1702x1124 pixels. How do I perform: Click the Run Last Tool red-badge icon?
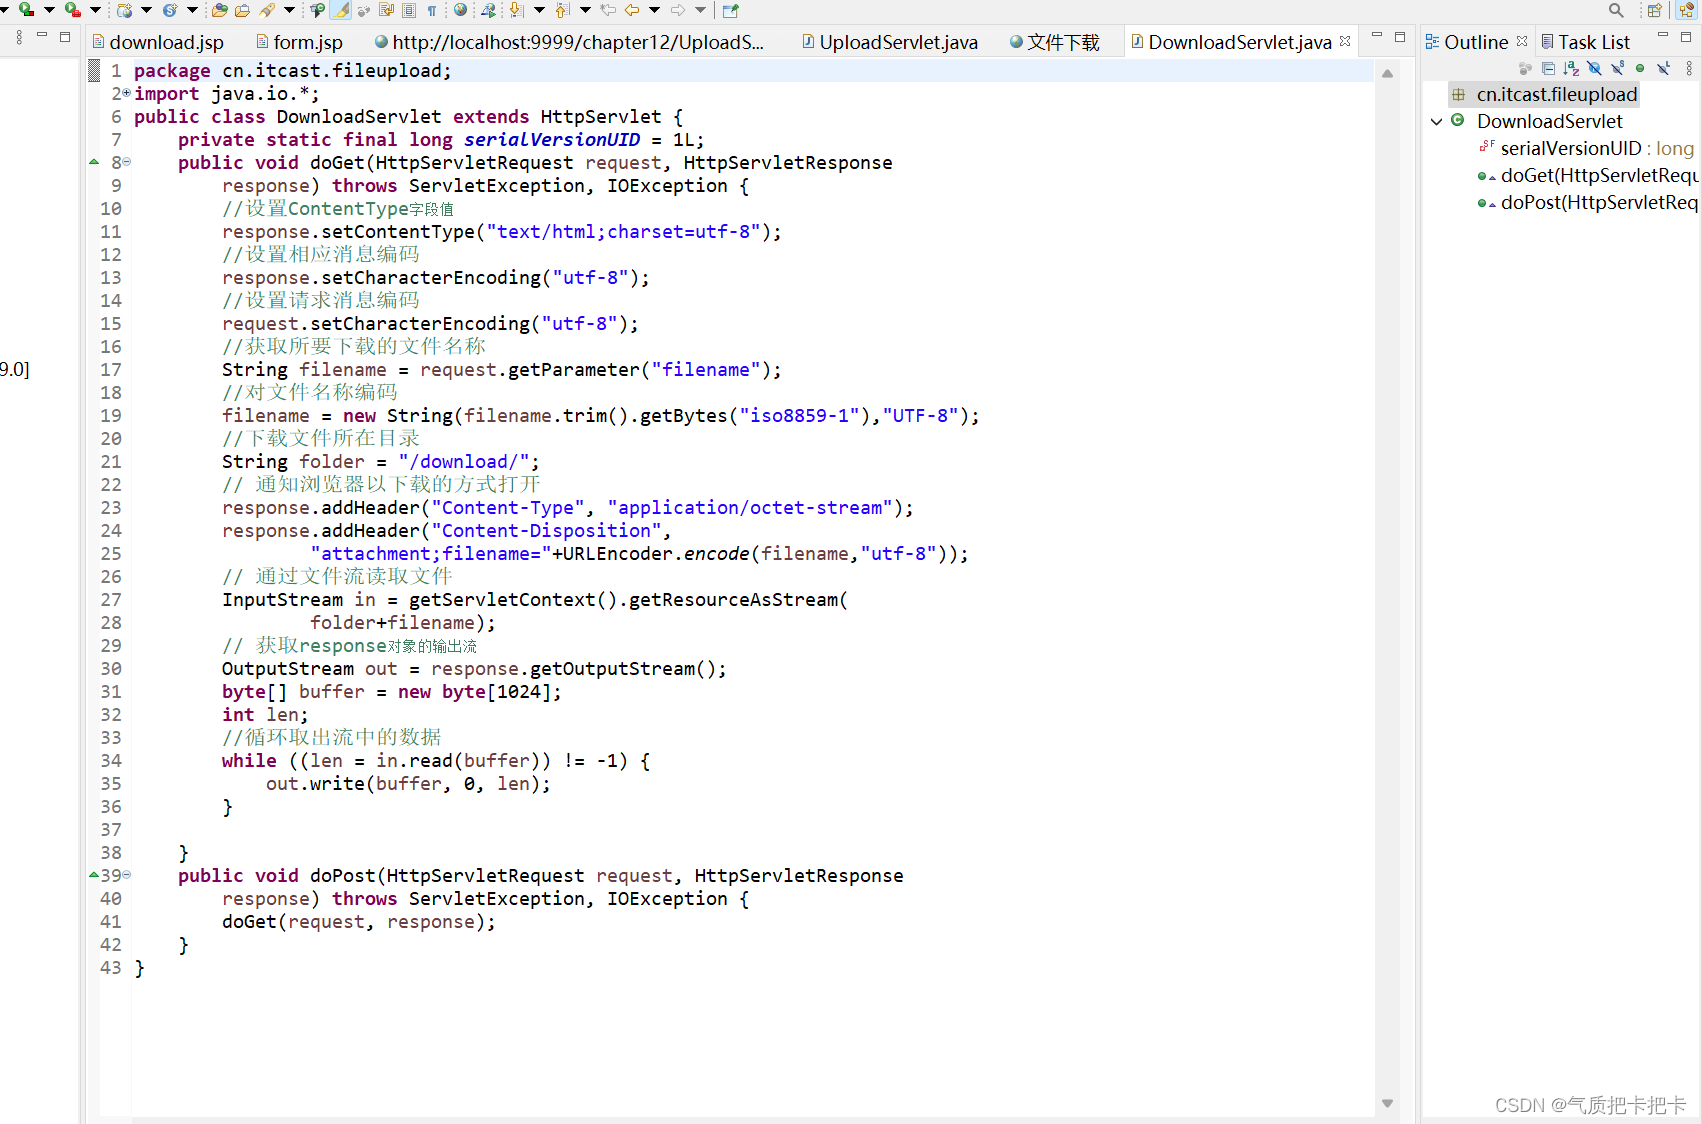(73, 9)
